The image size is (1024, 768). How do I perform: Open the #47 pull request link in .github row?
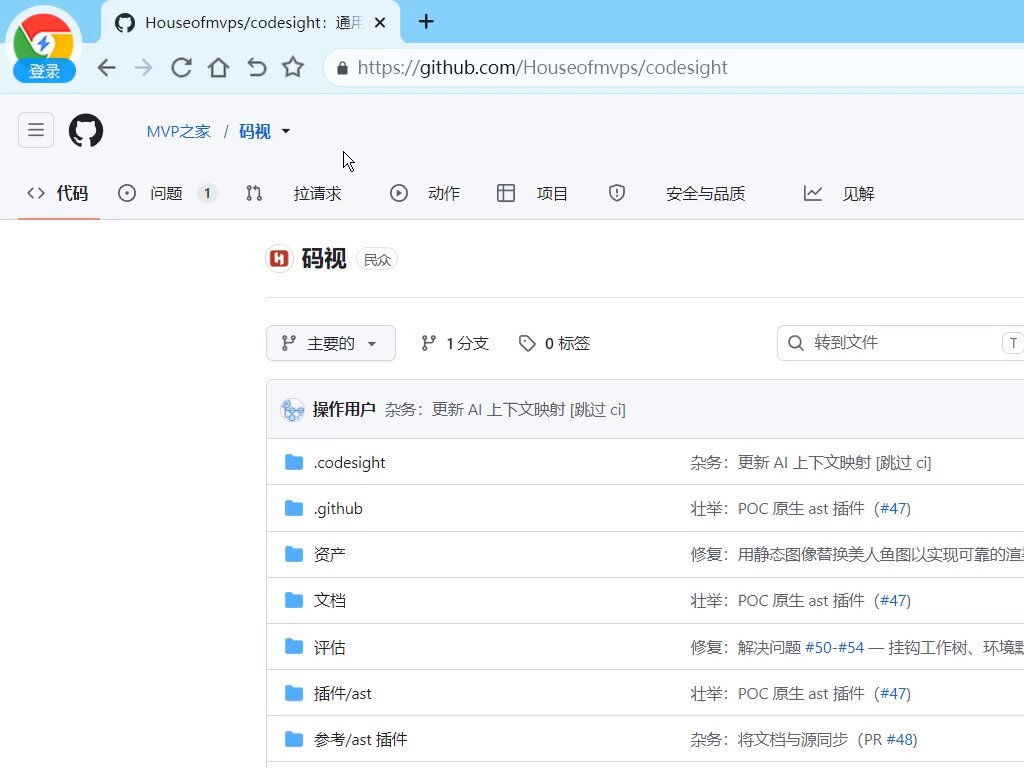893,509
